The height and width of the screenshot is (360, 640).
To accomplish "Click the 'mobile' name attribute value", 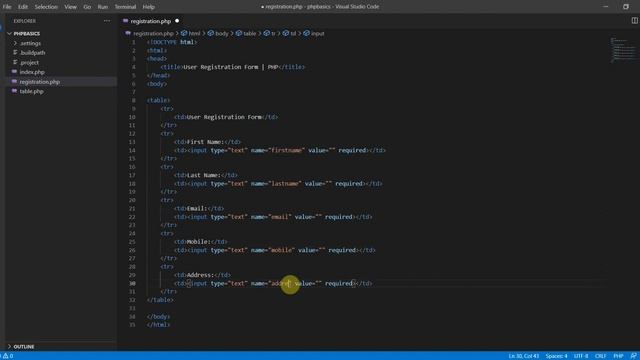I will (x=282, y=250).
